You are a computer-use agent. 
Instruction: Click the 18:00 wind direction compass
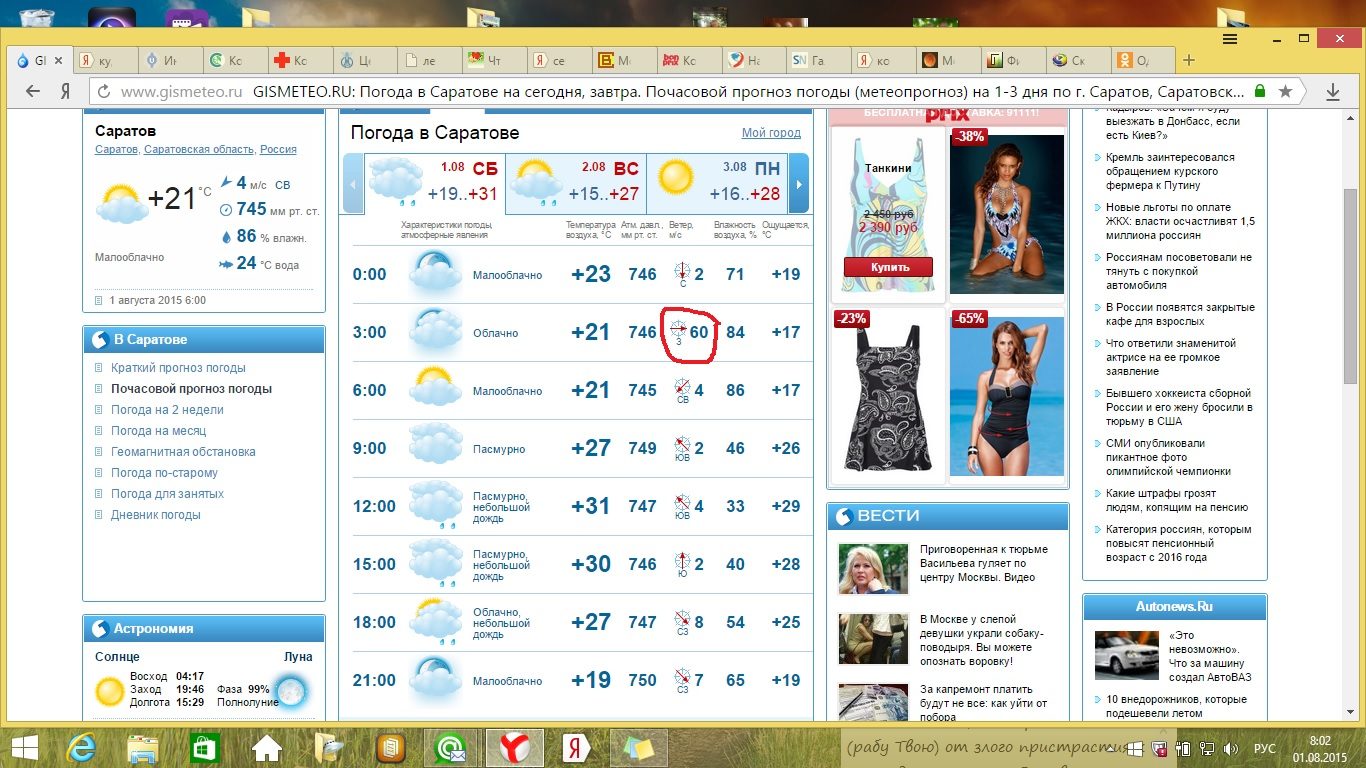683,621
